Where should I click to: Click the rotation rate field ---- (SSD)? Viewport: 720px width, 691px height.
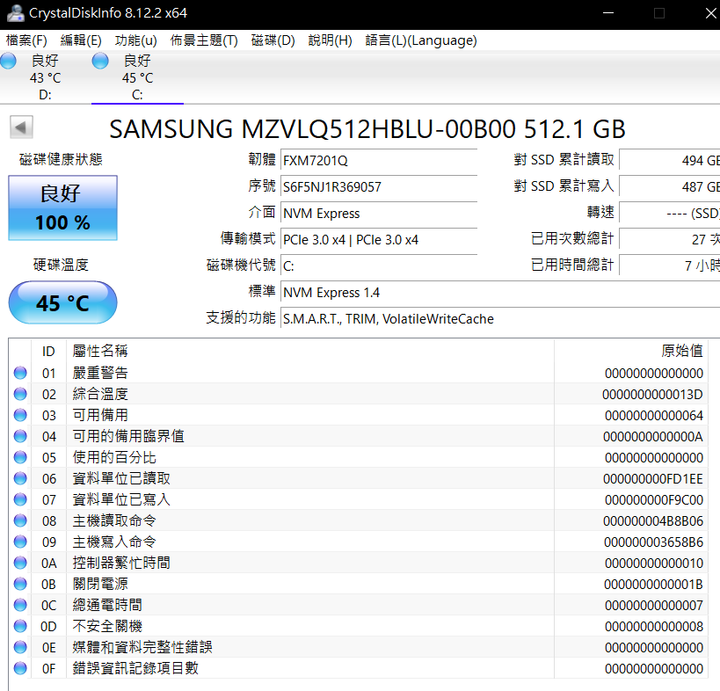pos(669,213)
